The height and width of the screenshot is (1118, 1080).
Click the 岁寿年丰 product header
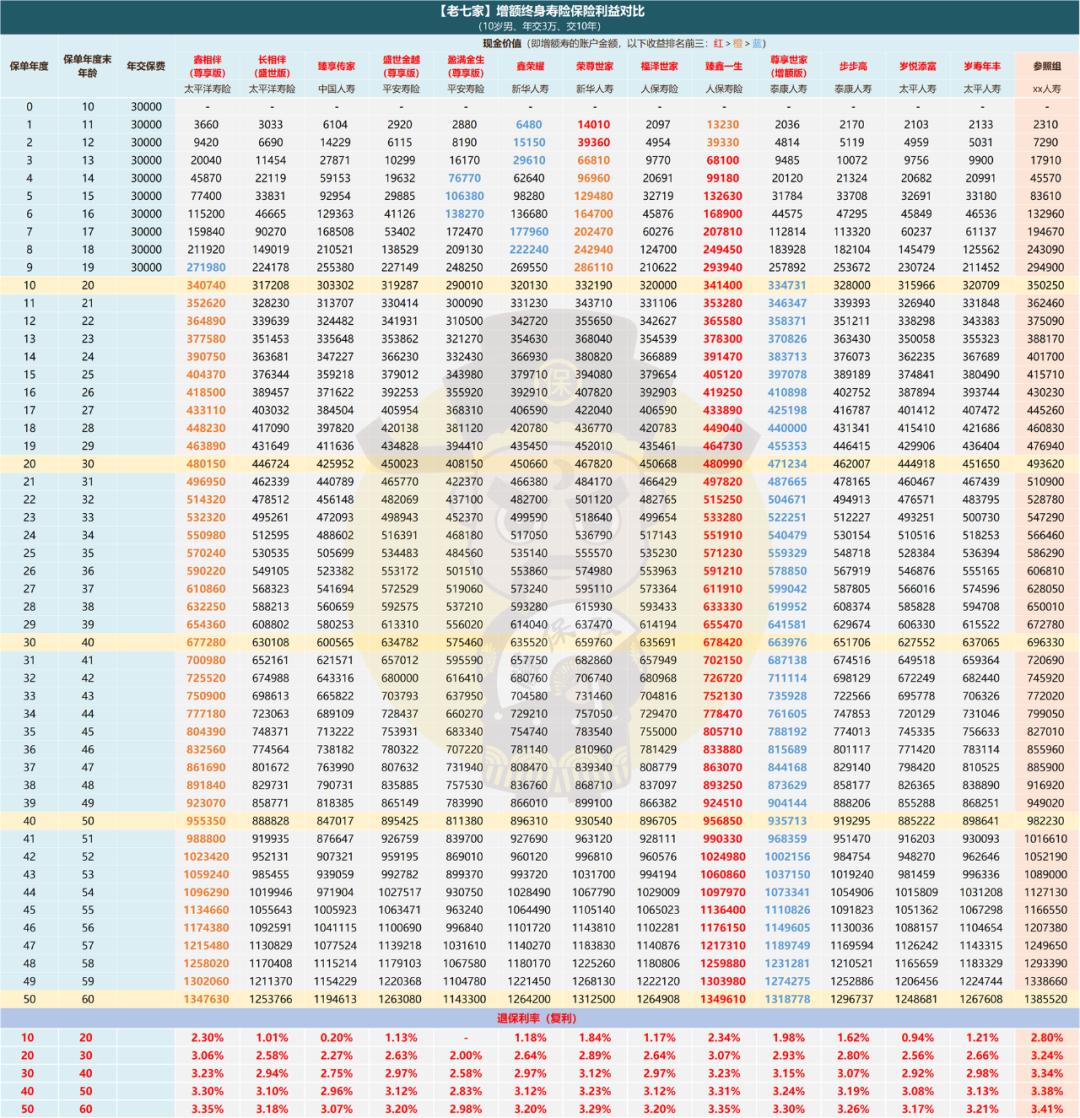click(982, 66)
